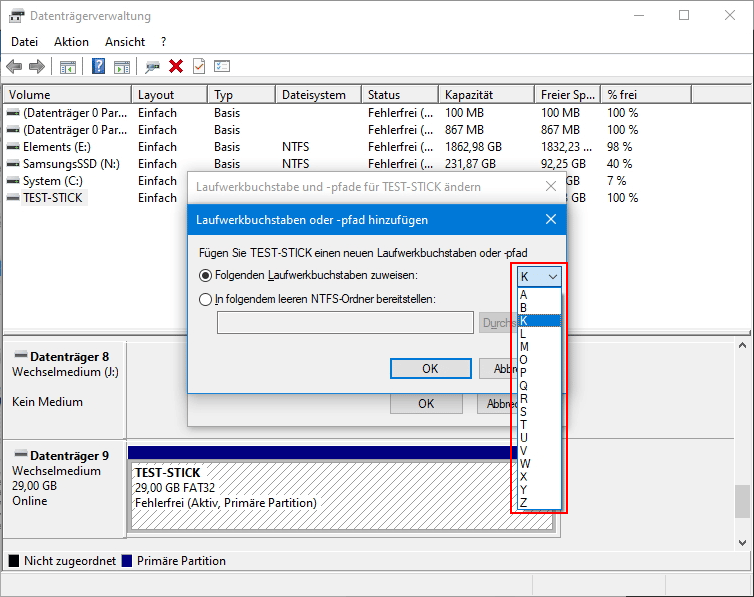754x597 pixels.
Task: Choose letter W in dropdown list
Action: 539,463
